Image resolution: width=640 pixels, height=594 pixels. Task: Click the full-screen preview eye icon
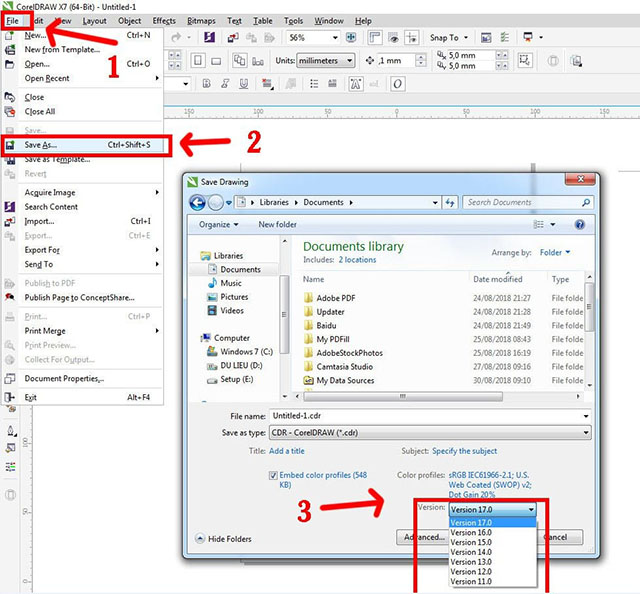pos(393,38)
